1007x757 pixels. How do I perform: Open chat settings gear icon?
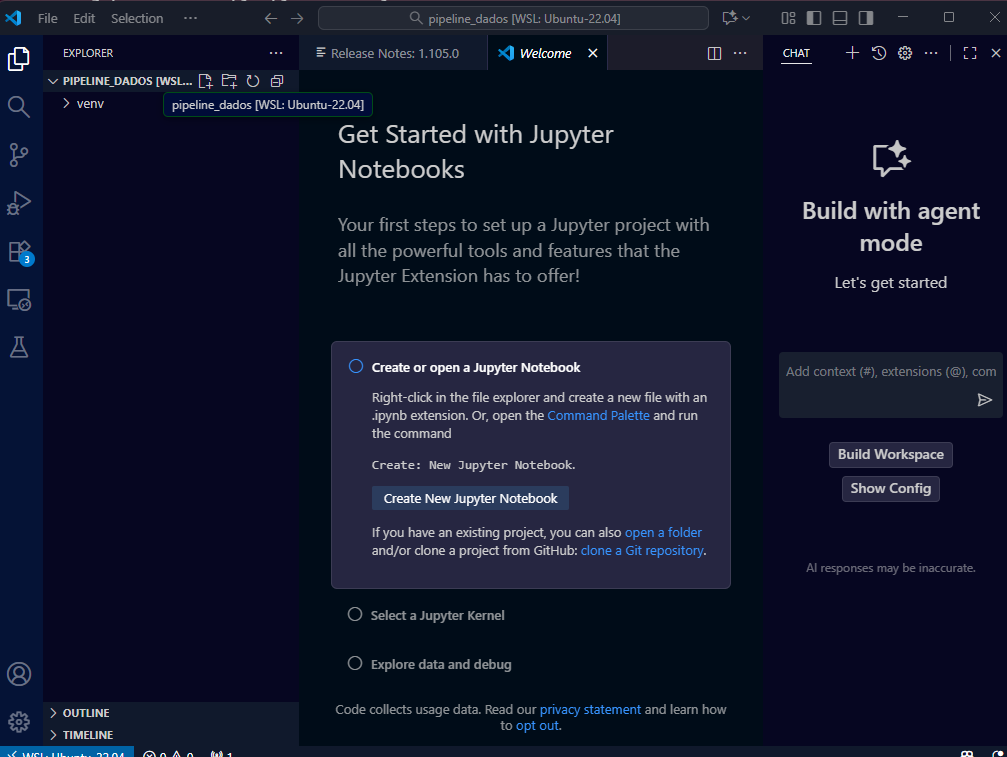point(905,53)
